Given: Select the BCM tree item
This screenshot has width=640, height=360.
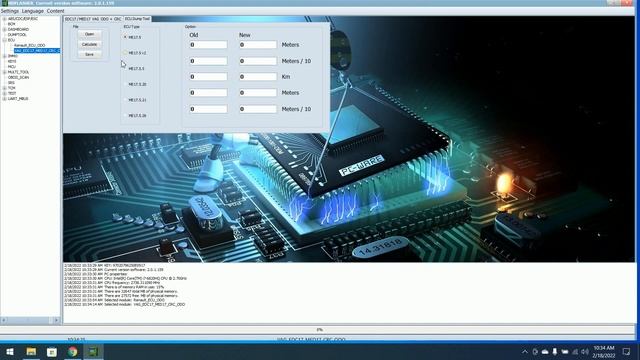Looking at the screenshot, I should [11, 24].
